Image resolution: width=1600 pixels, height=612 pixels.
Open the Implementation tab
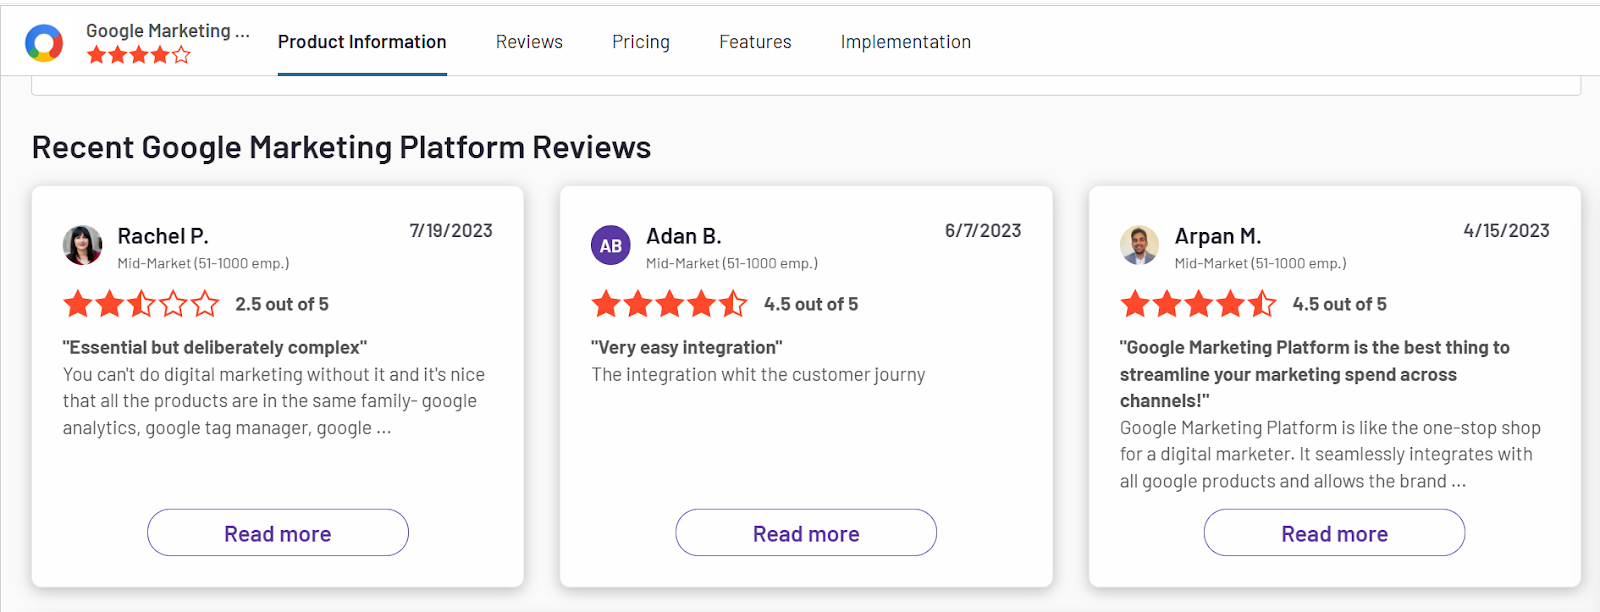905,42
